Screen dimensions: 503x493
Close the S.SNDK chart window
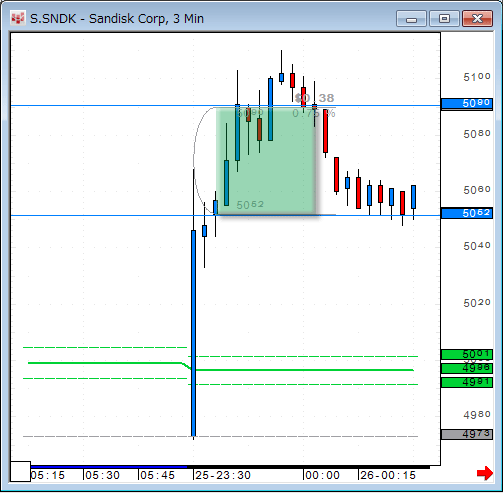477,18
